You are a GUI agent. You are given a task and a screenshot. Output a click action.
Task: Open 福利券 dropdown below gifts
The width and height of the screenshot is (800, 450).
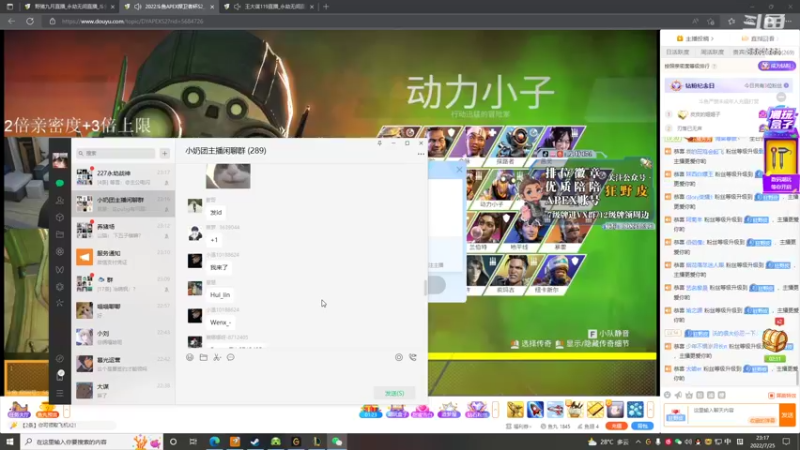(519, 426)
